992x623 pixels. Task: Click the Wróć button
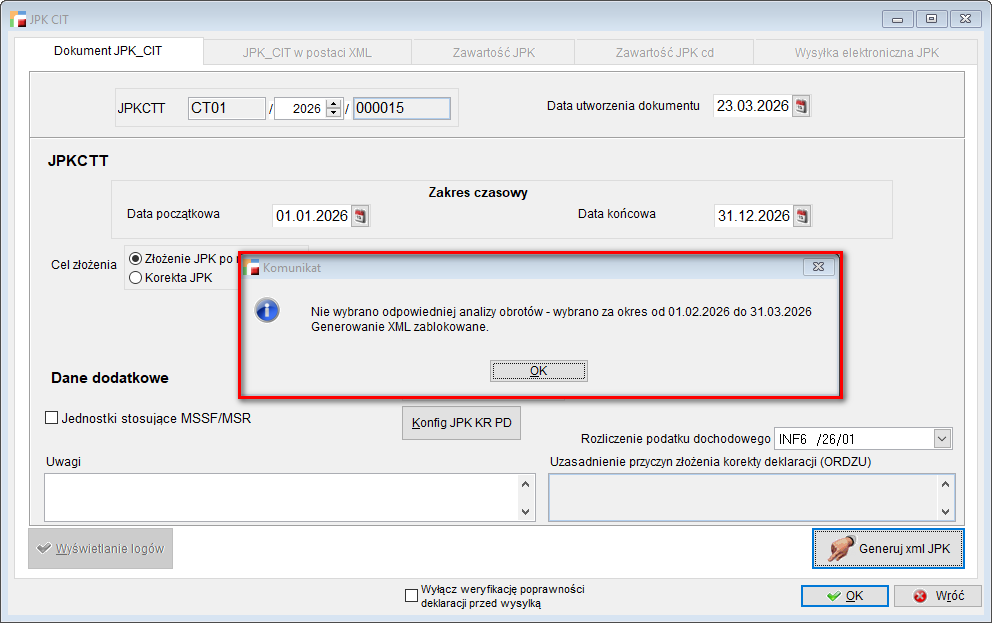tap(937, 596)
